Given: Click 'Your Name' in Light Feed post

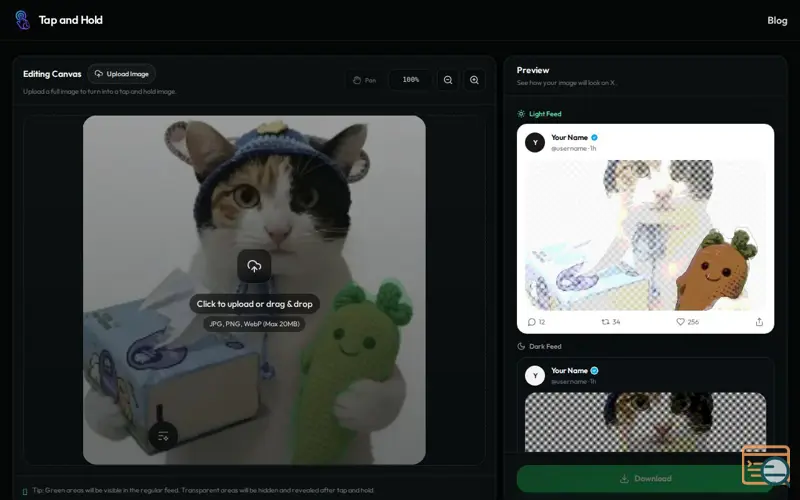Looking at the screenshot, I should [569, 138].
